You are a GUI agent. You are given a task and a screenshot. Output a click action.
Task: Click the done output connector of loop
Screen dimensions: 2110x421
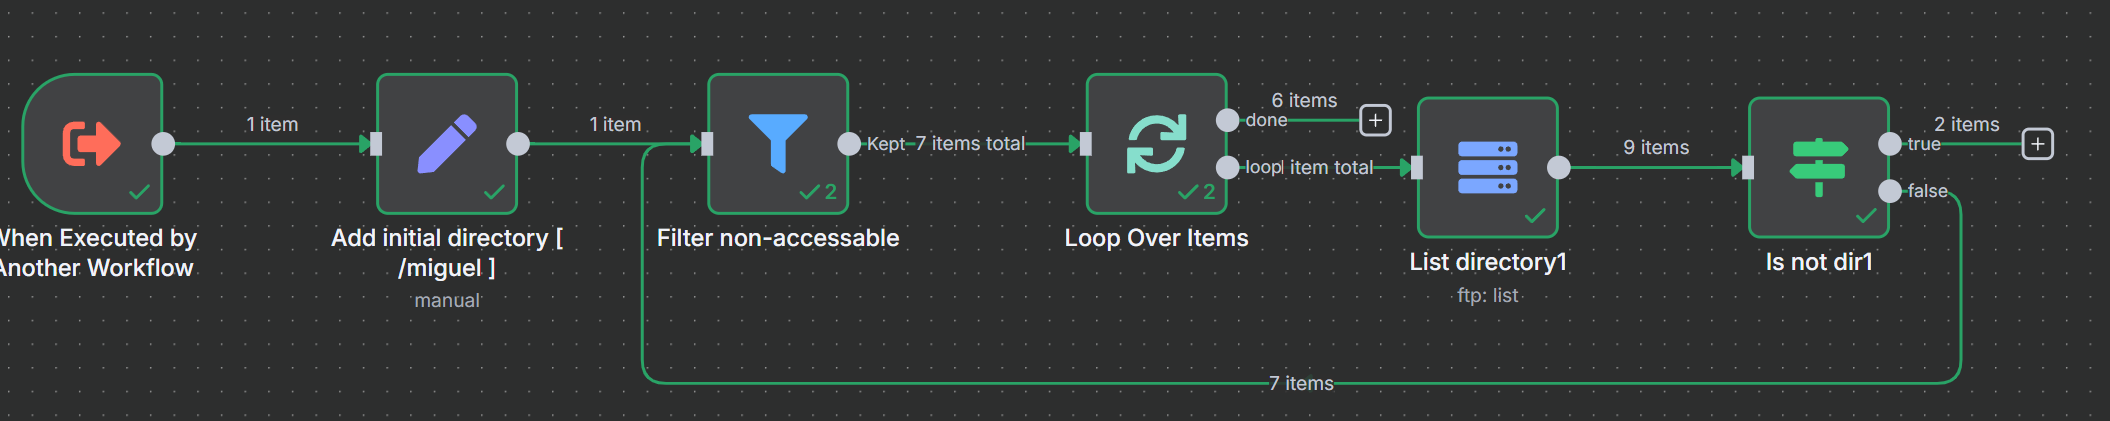click(1227, 120)
